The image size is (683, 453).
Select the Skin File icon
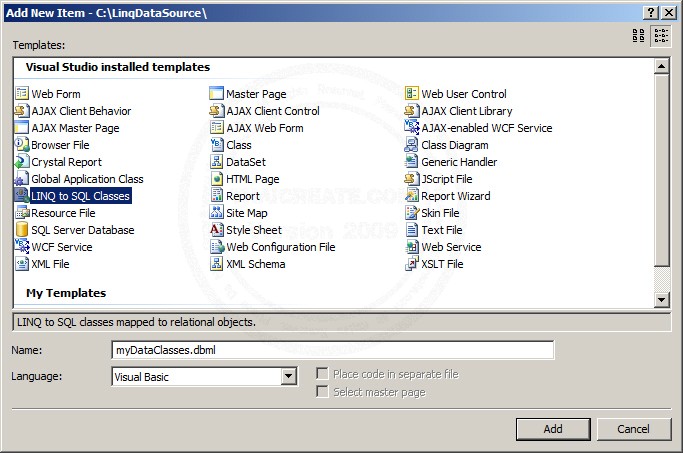[x=412, y=213]
